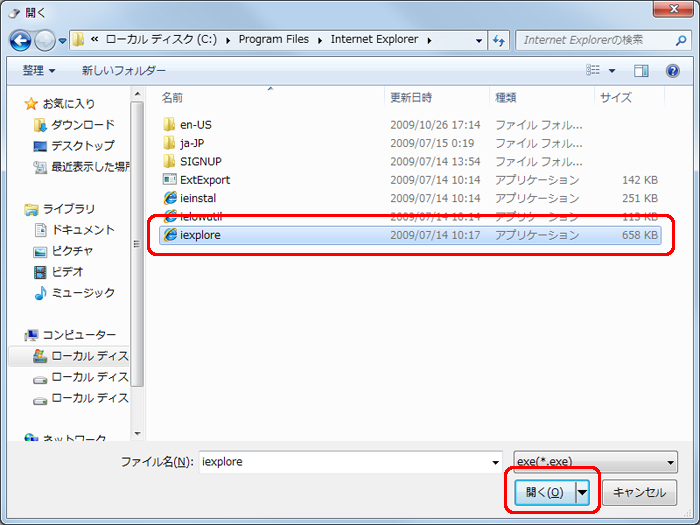700x525 pixels.
Task: Click navigation pane scroll down arrow
Action: pyautogui.click(x=138, y=433)
